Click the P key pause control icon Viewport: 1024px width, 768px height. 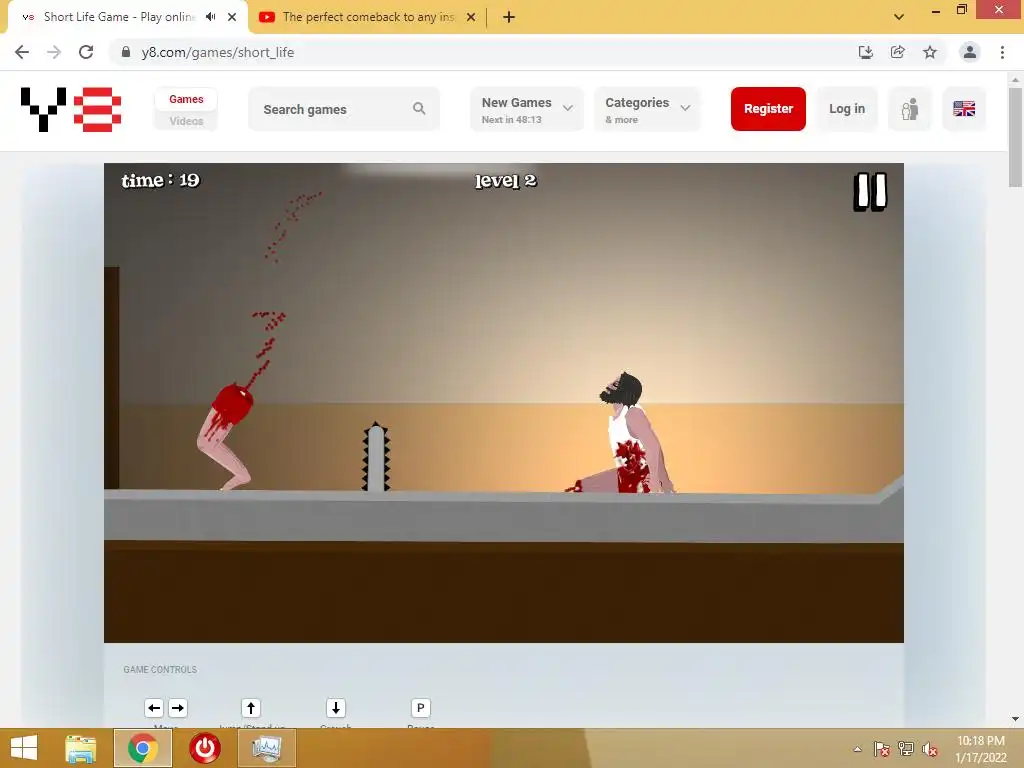click(x=421, y=708)
